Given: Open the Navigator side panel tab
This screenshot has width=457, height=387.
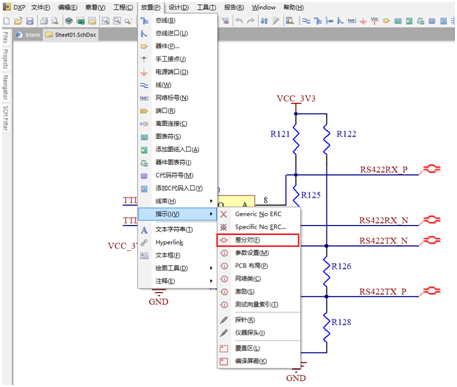Looking at the screenshot, I should coord(5,87).
